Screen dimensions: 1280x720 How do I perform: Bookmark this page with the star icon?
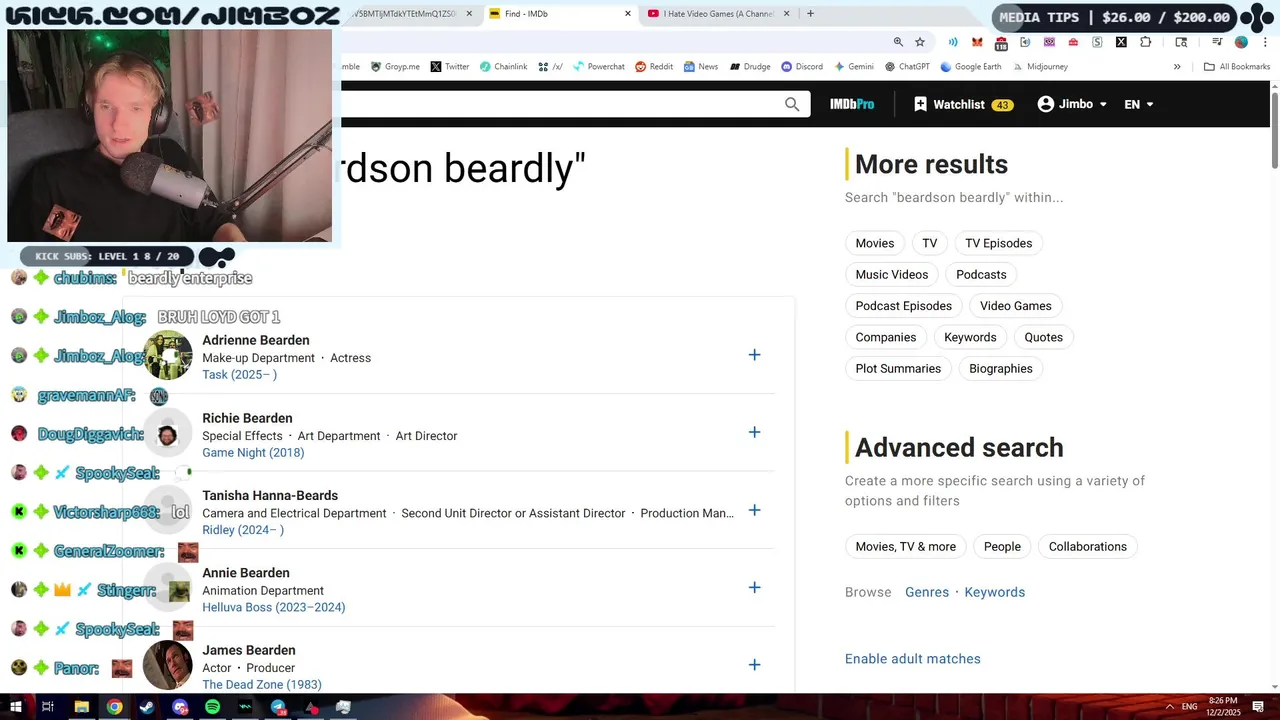click(920, 42)
